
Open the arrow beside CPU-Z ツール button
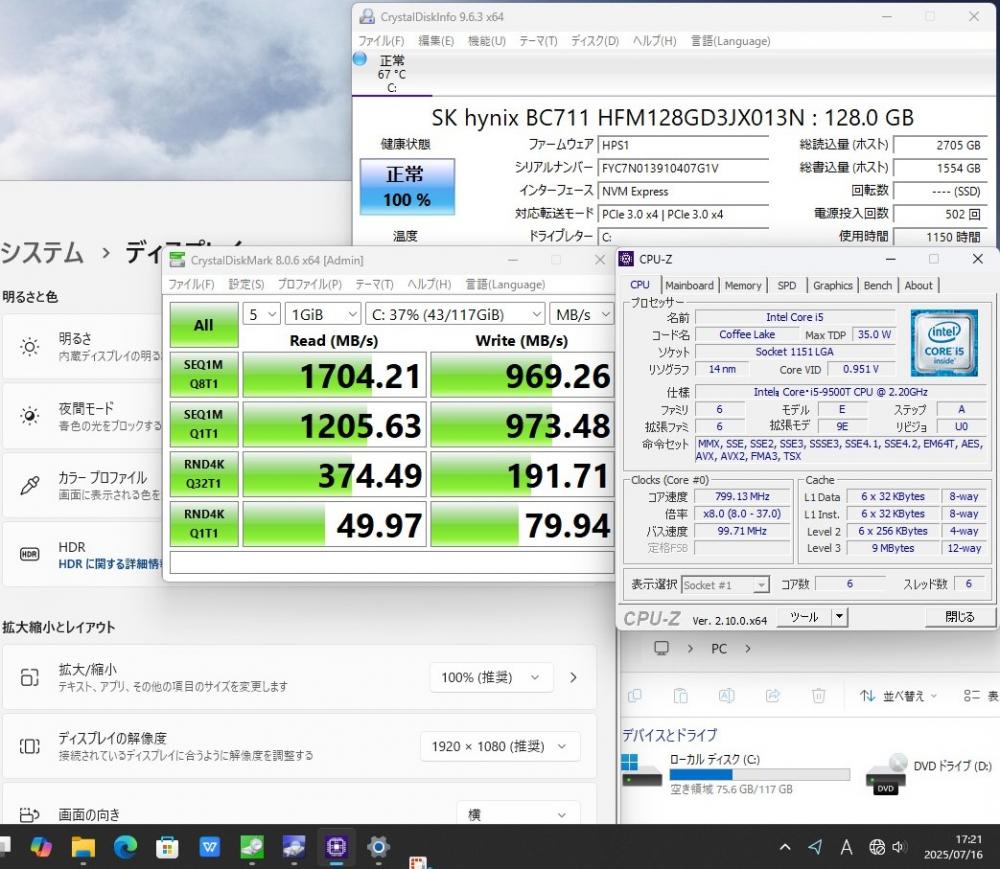tap(839, 617)
